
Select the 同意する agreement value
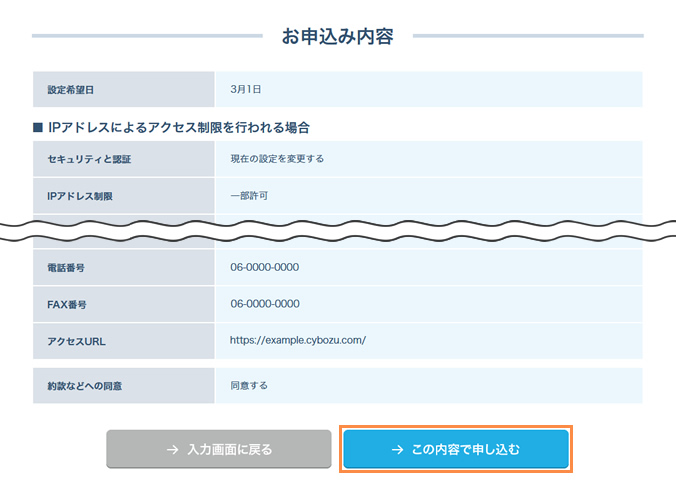click(248, 385)
